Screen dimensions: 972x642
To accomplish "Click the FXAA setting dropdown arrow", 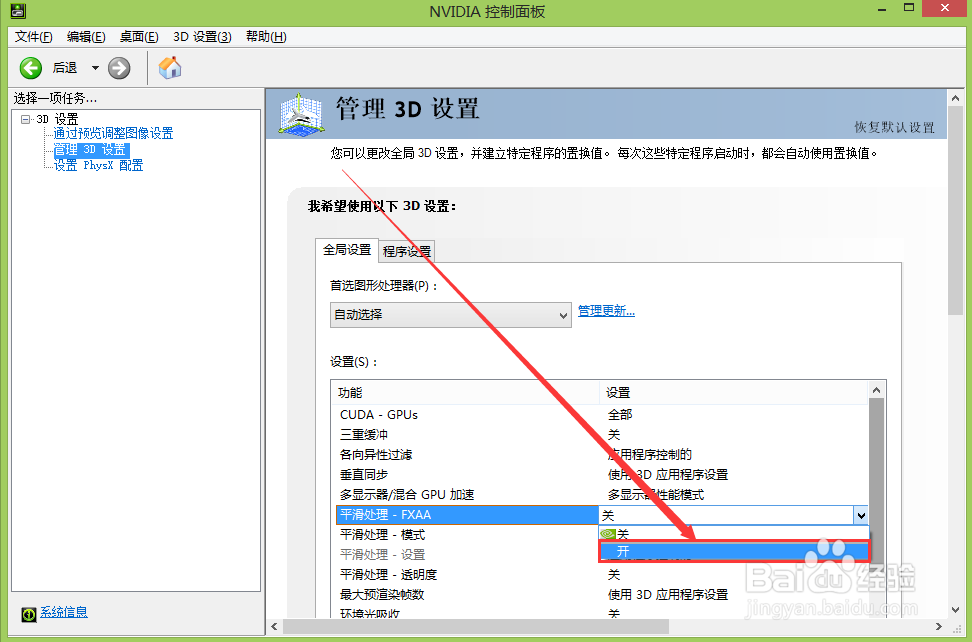I will pyautogui.click(x=861, y=514).
